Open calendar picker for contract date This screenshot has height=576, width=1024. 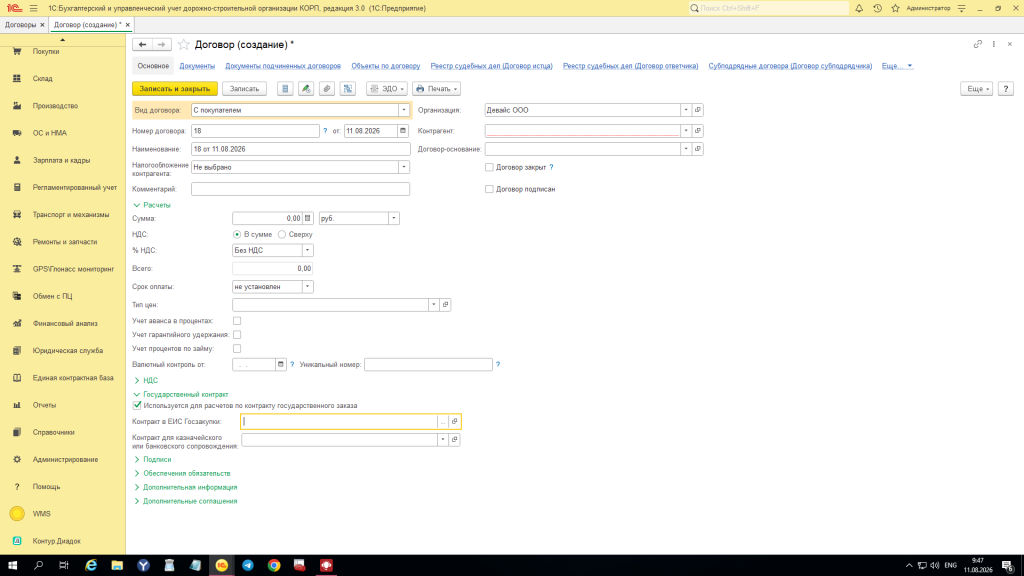tap(403, 131)
